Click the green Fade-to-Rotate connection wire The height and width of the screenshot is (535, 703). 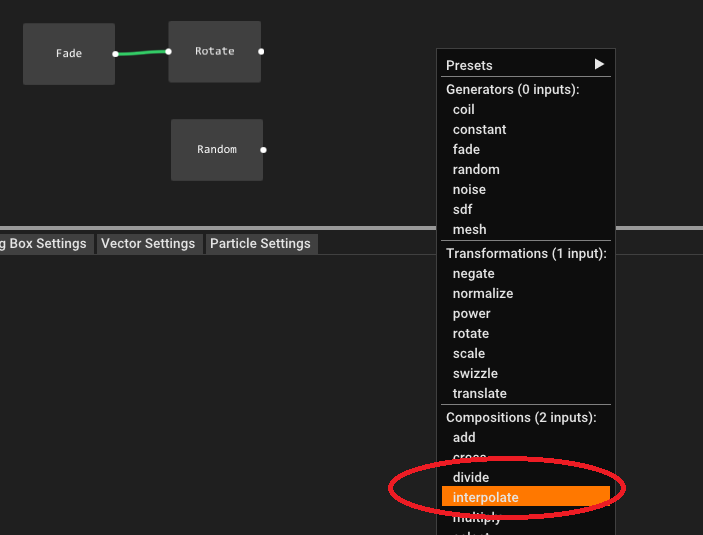click(x=142, y=53)
